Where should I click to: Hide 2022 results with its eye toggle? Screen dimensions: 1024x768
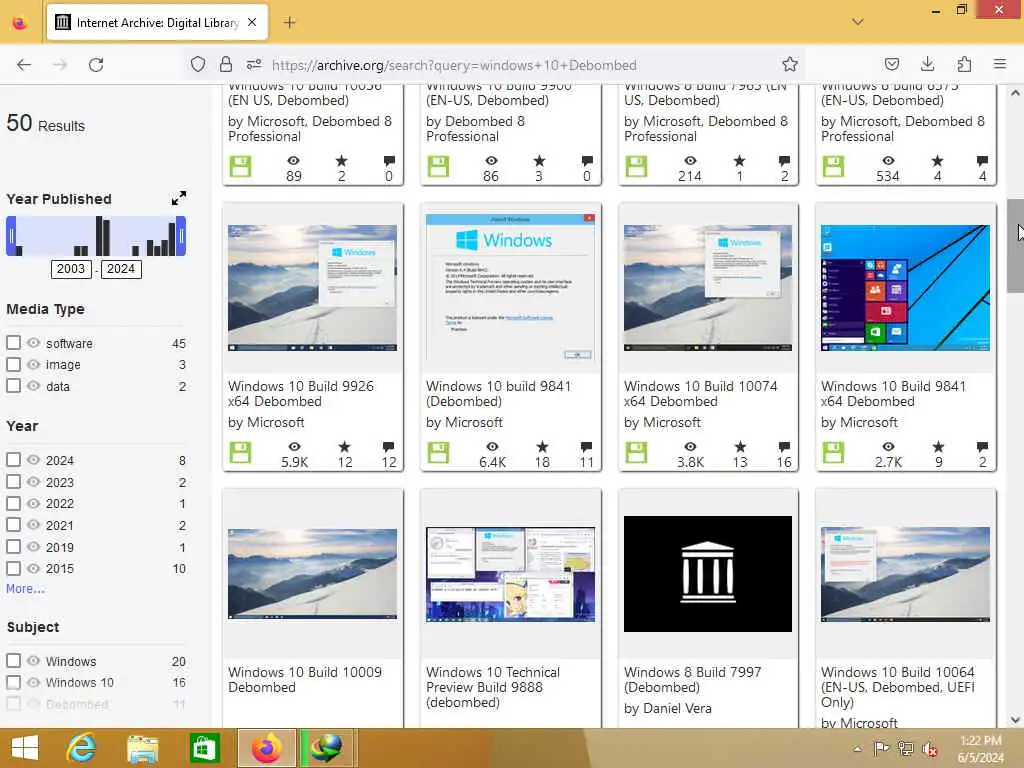pos(33,503)
